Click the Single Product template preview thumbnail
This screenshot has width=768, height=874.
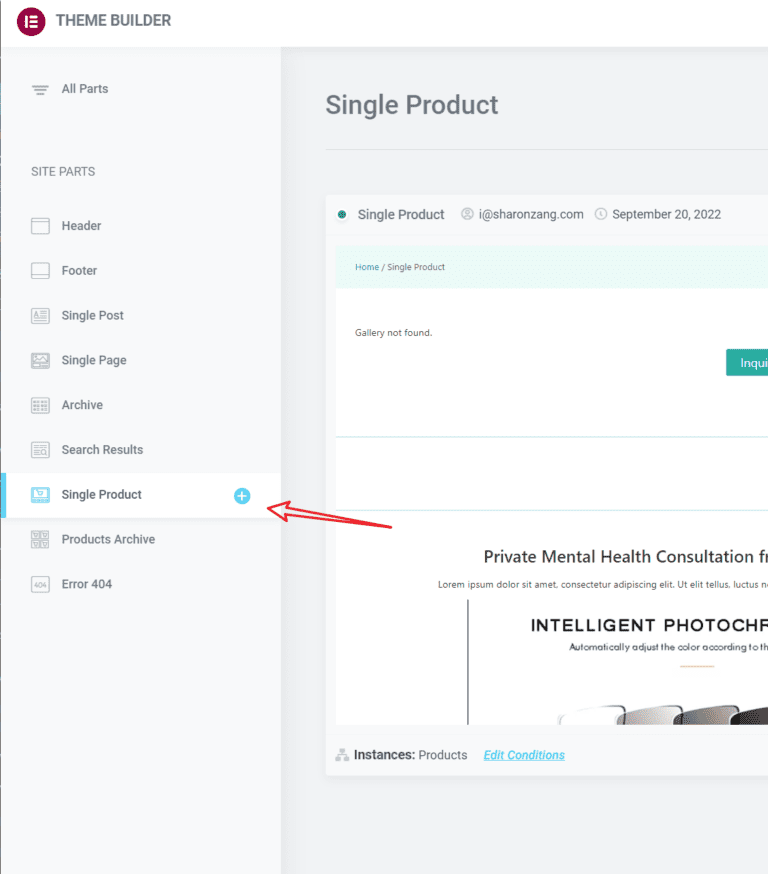coord(552,480)
